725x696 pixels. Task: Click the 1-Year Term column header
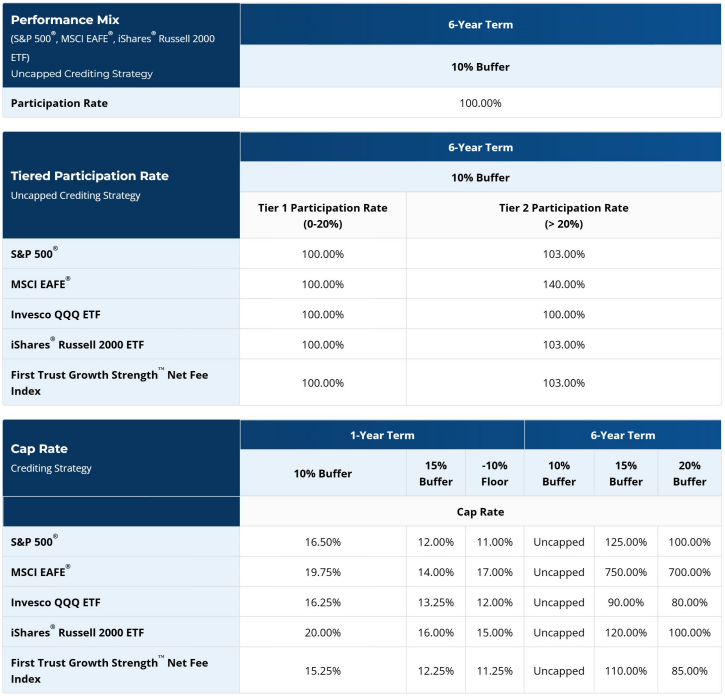pos(382,435)
